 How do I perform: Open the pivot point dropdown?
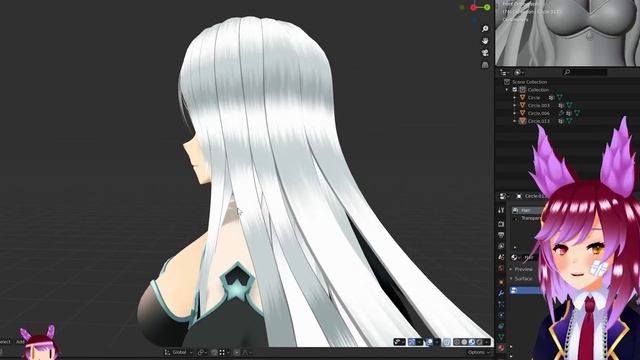pos(201,352)
